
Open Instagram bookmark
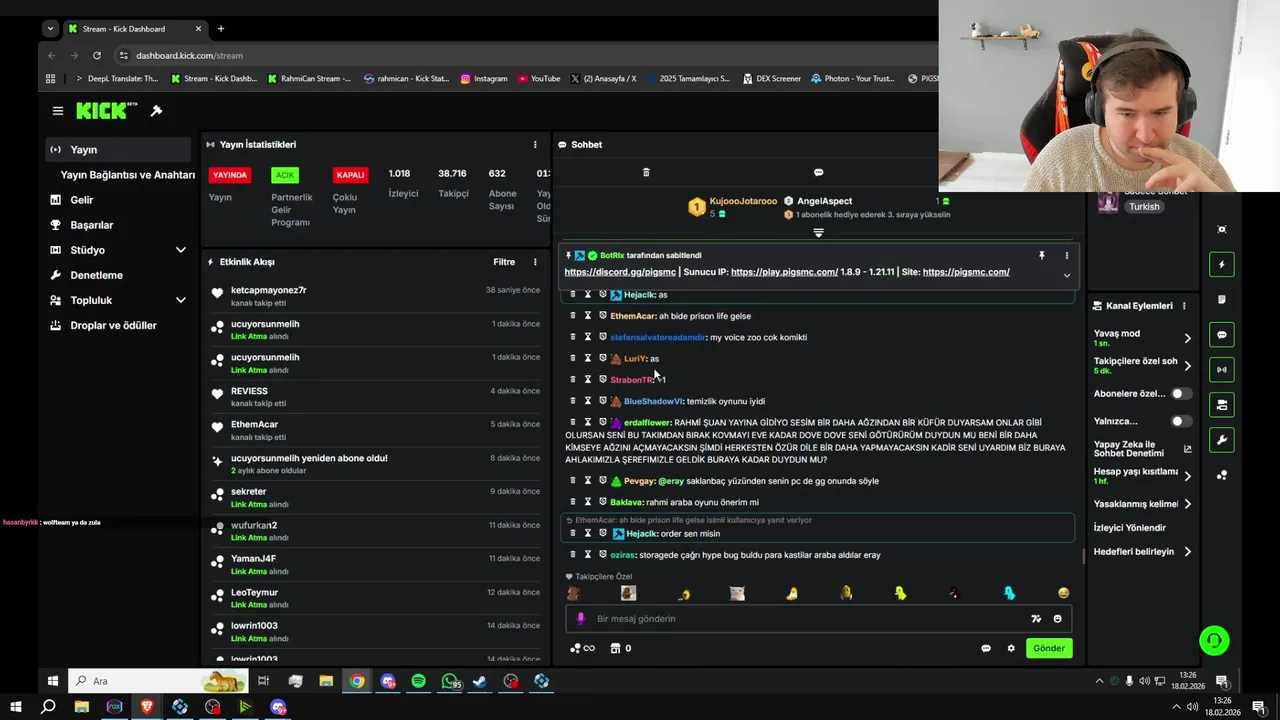(x=484, y=78)
